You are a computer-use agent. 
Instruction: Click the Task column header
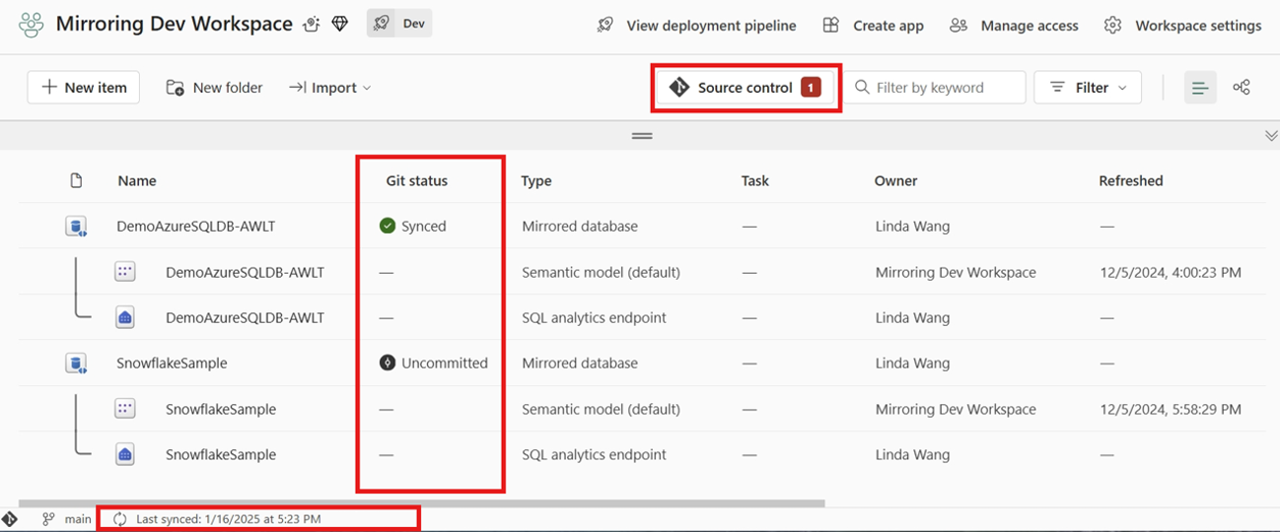pyautogui.click(x=755, y=181)
